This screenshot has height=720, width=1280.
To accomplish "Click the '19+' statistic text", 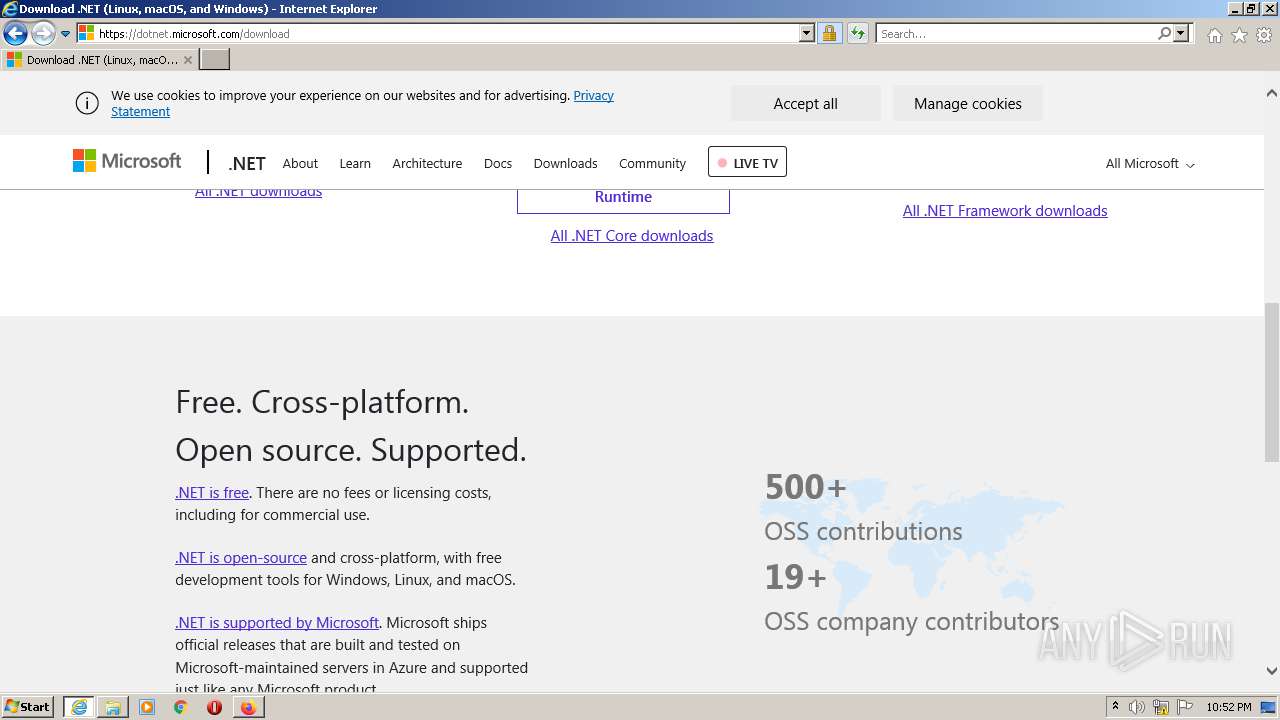I will click(x=795, y=577).
